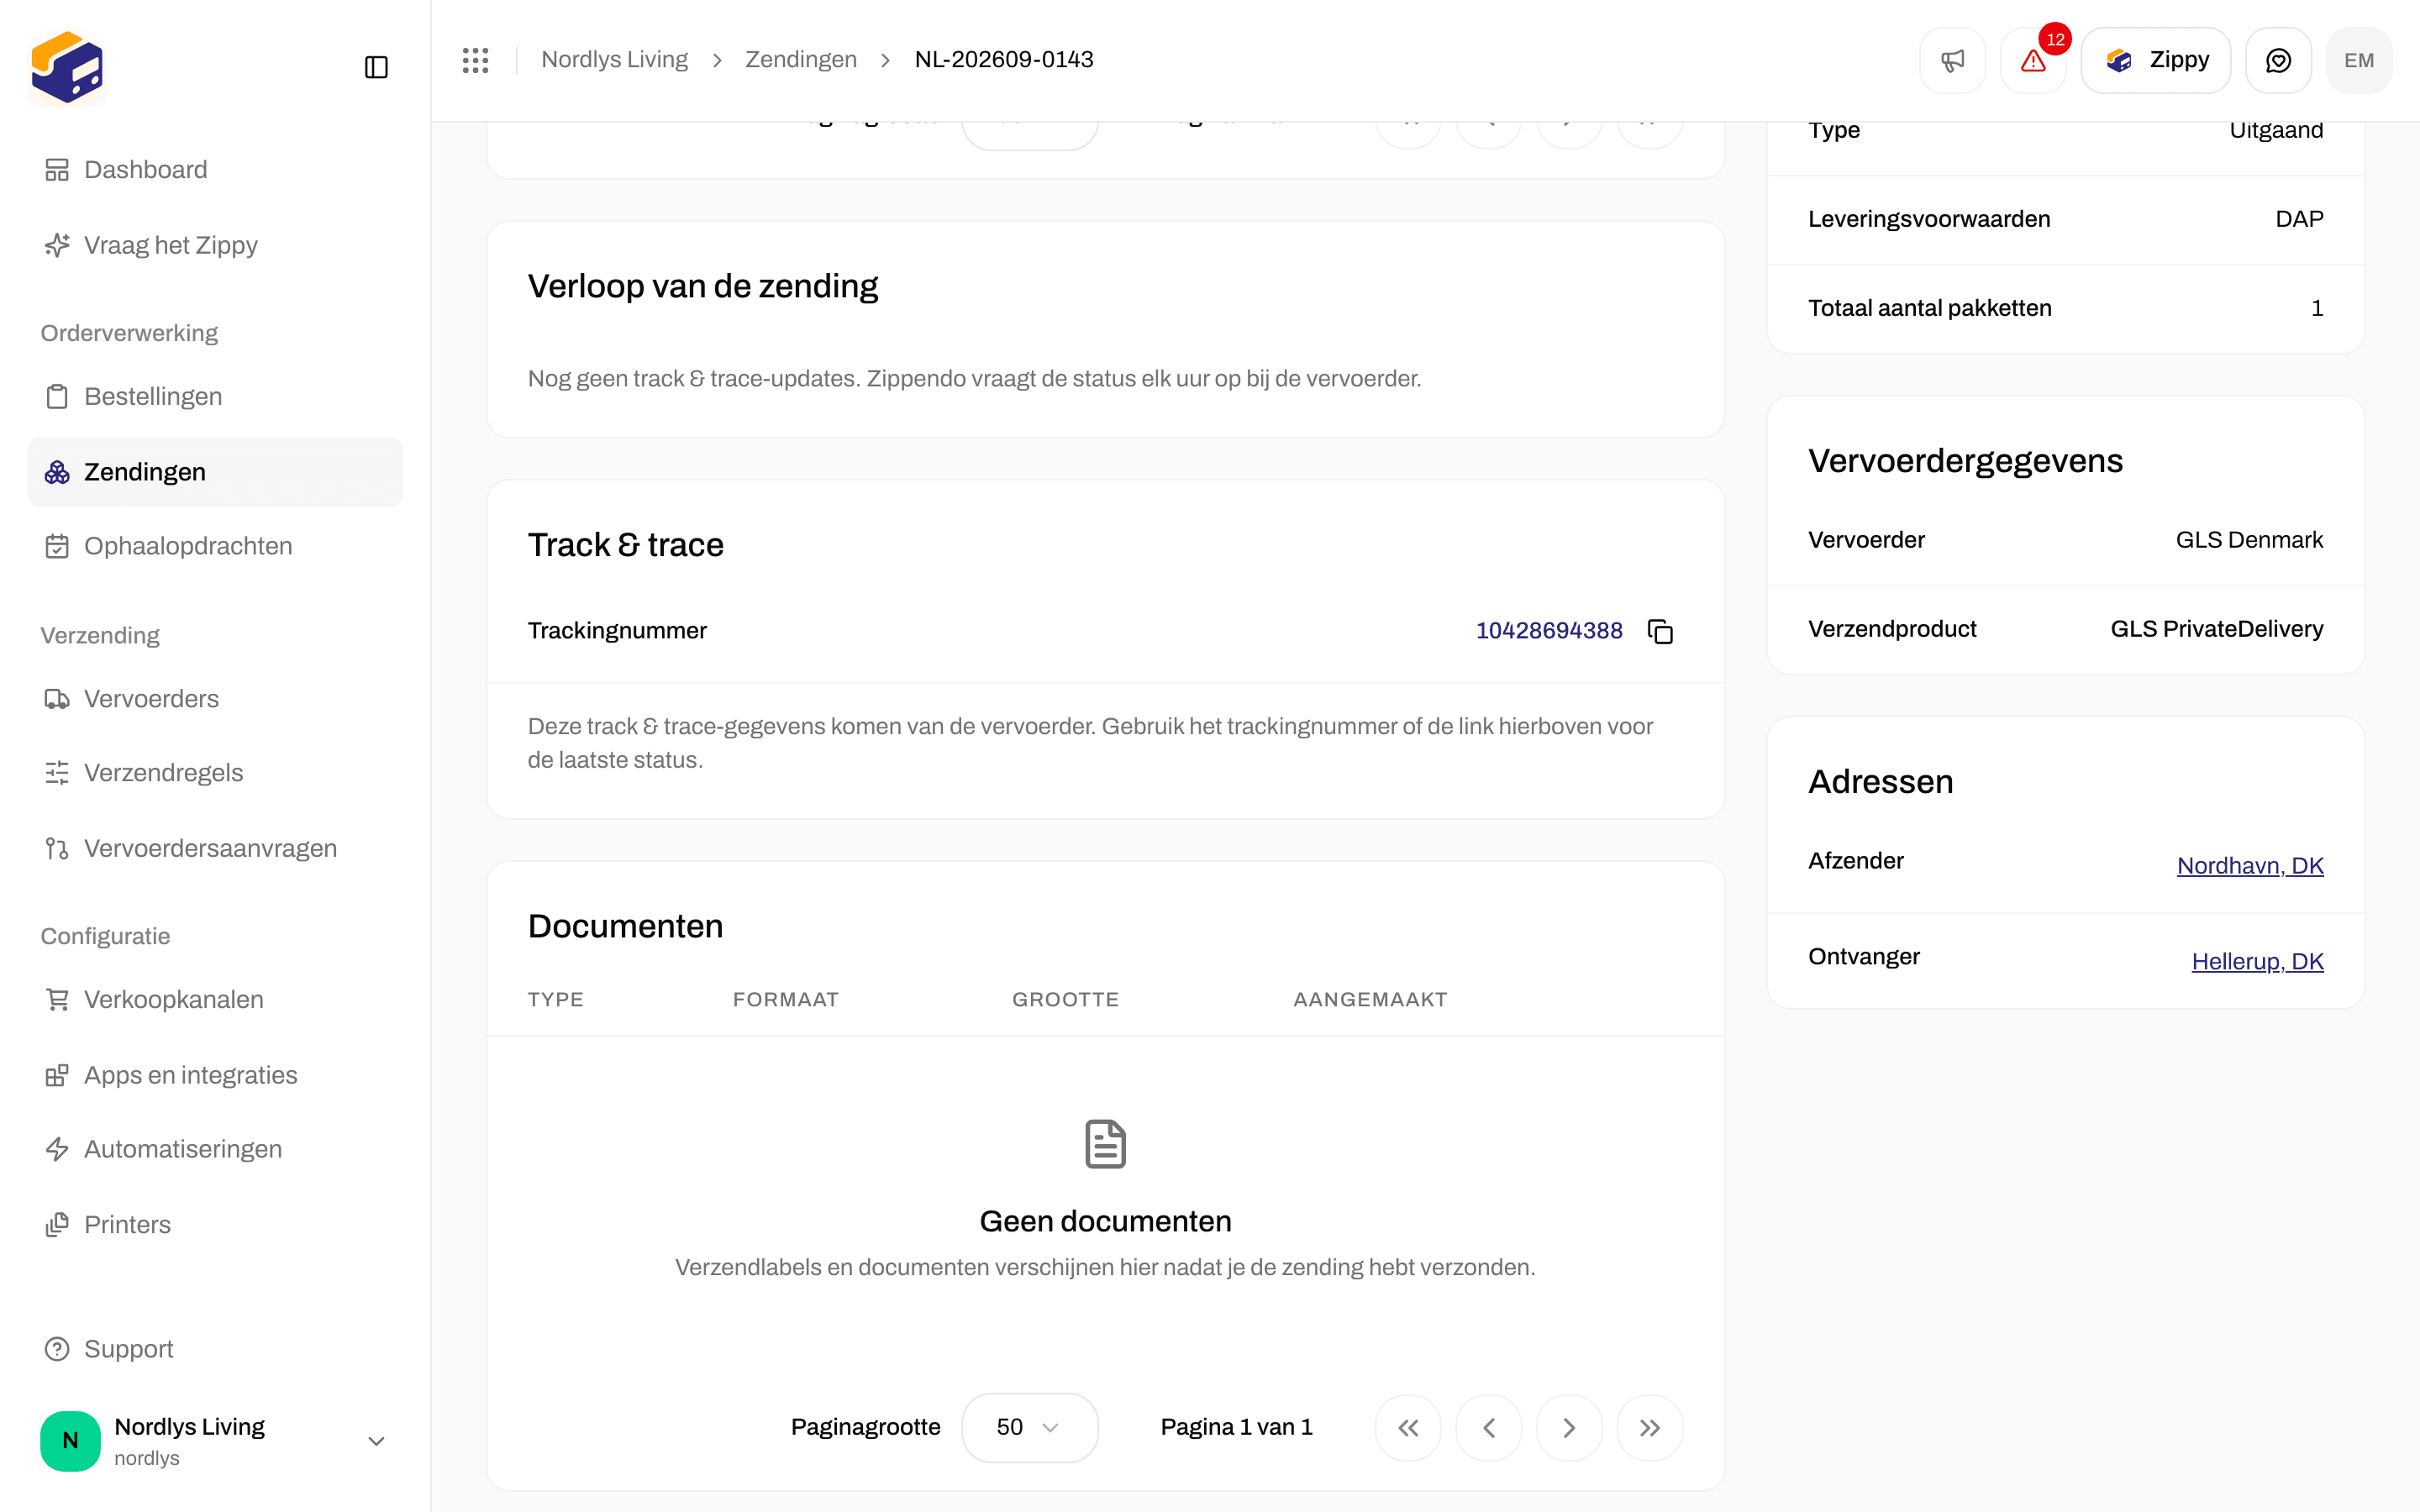Image resolution: width=2420 pixels, height=1512 pixels.
Task: Copy the tracking number 10428694388
Action: click(x=1660, y=631)
